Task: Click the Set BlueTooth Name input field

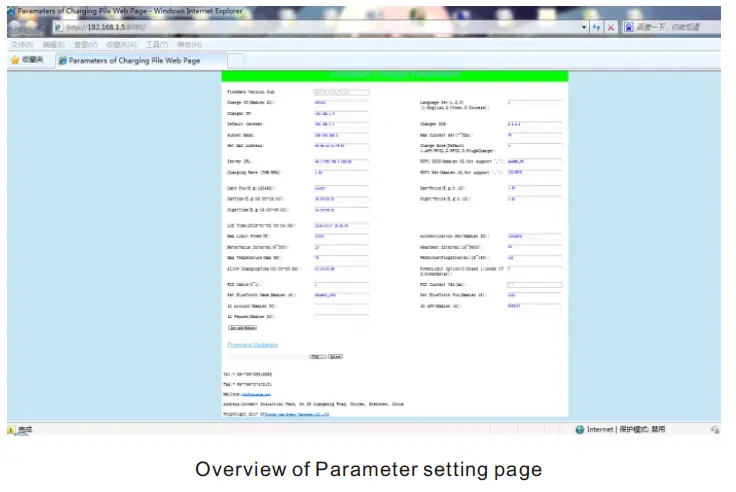Action: 341,295
